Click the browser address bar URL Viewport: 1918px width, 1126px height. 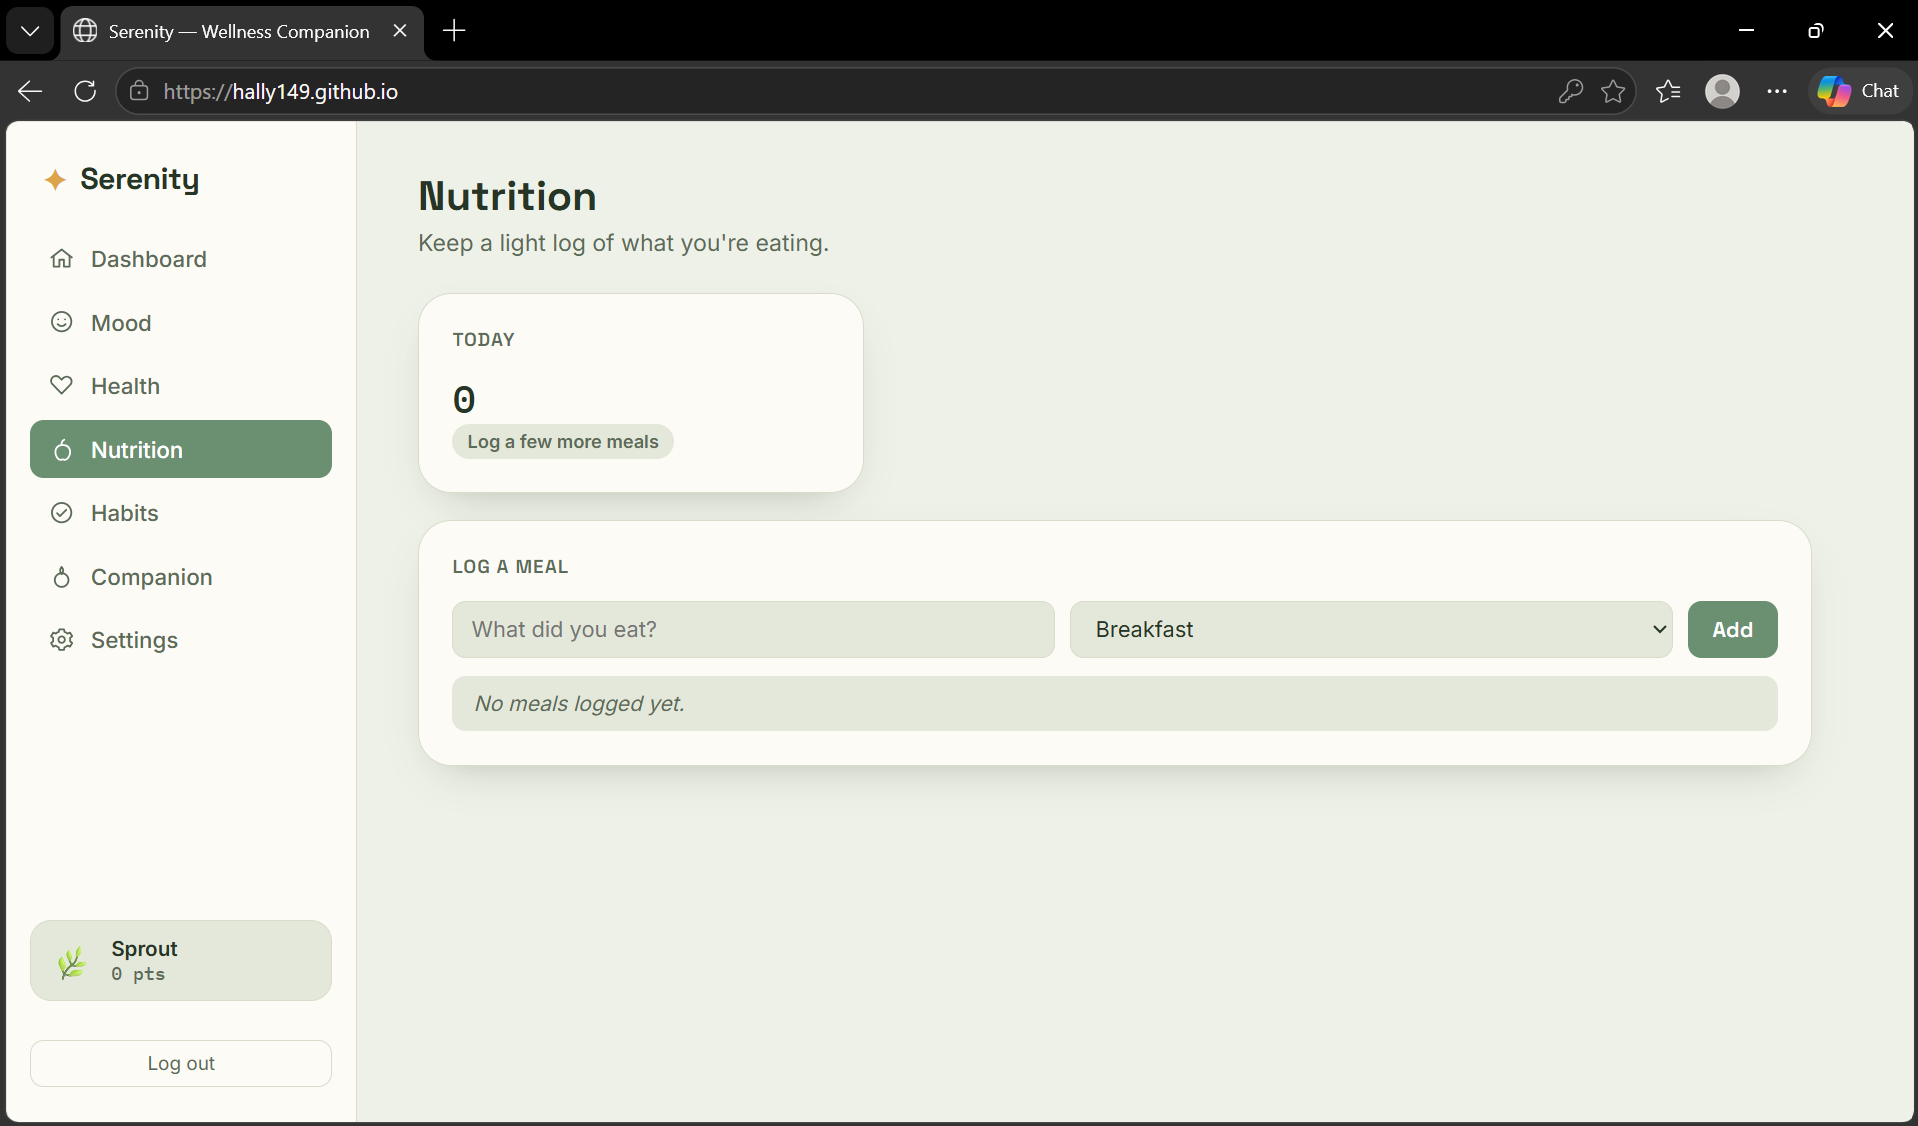pyautogui.click(x=281, y=92)
